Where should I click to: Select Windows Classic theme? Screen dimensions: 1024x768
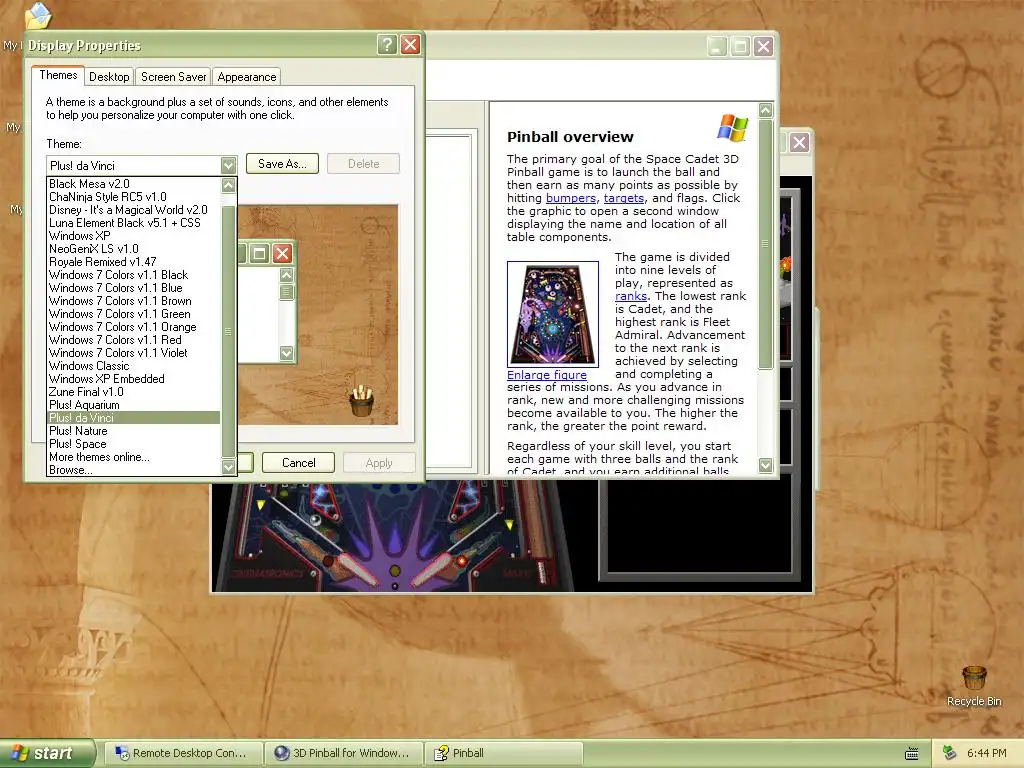point(134,366)
